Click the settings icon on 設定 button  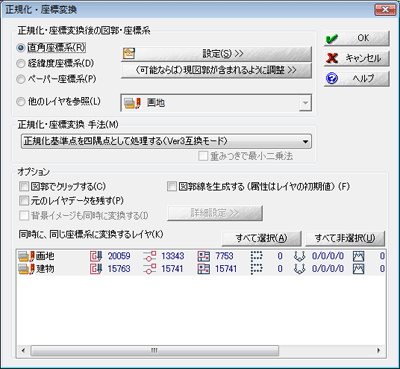129,54
